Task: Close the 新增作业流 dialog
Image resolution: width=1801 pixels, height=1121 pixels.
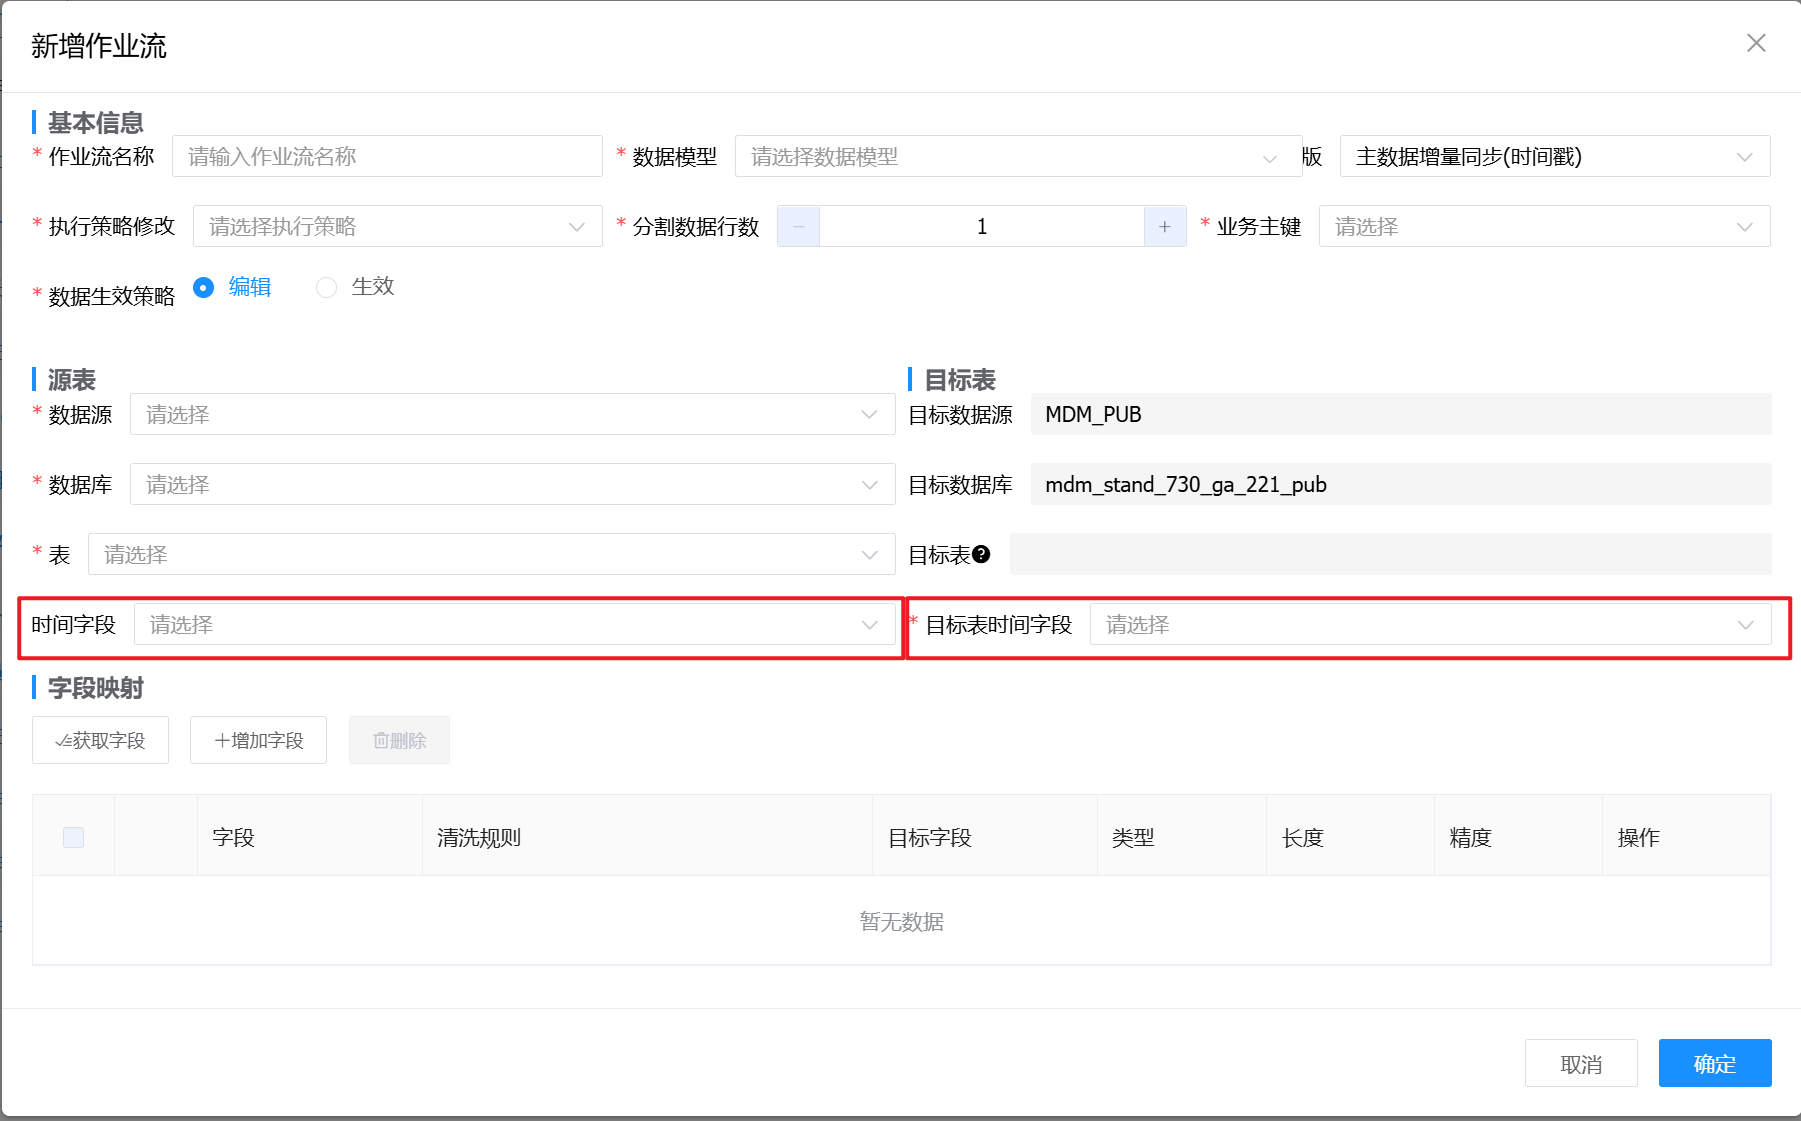Action: [1756, 43]
